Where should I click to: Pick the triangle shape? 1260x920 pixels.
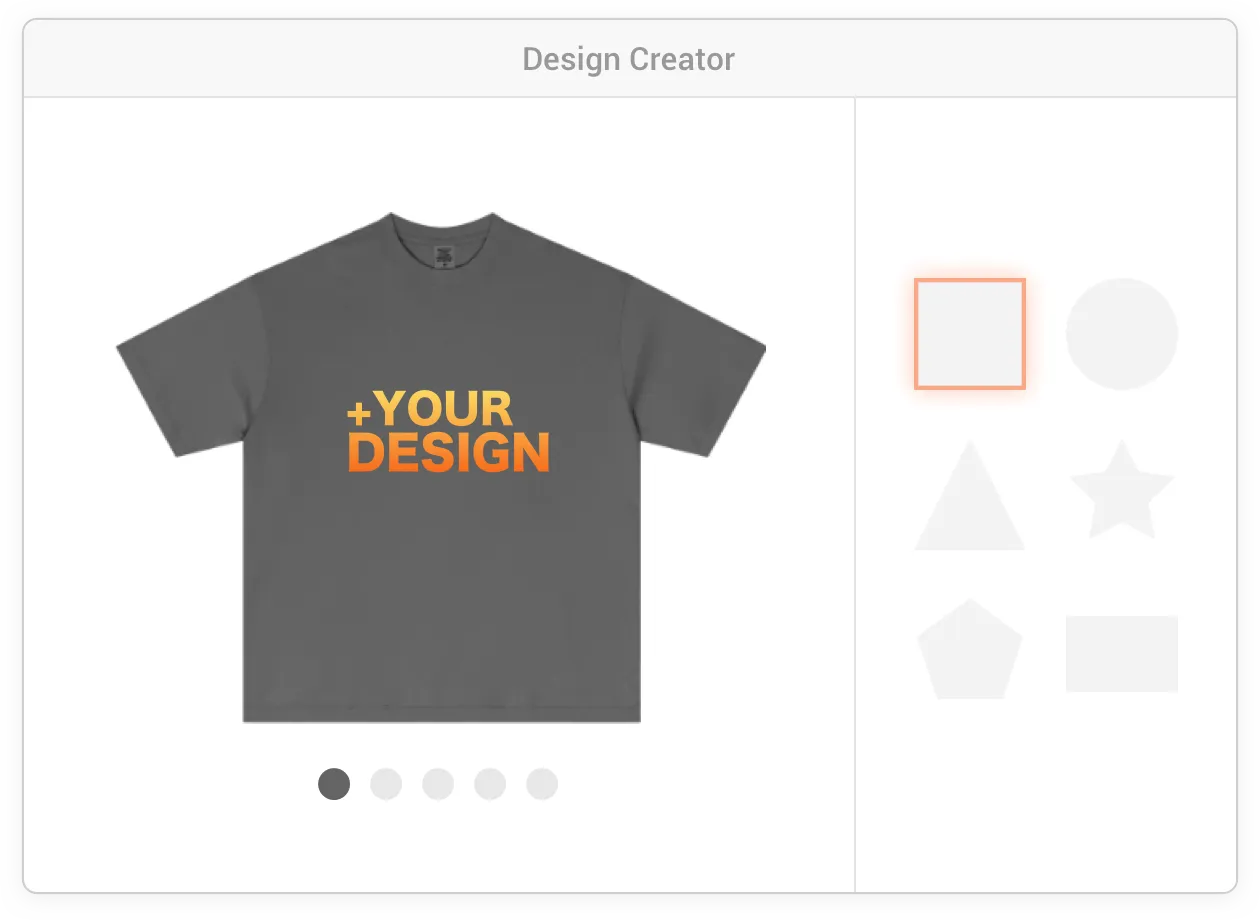click(x=970, y=495)
